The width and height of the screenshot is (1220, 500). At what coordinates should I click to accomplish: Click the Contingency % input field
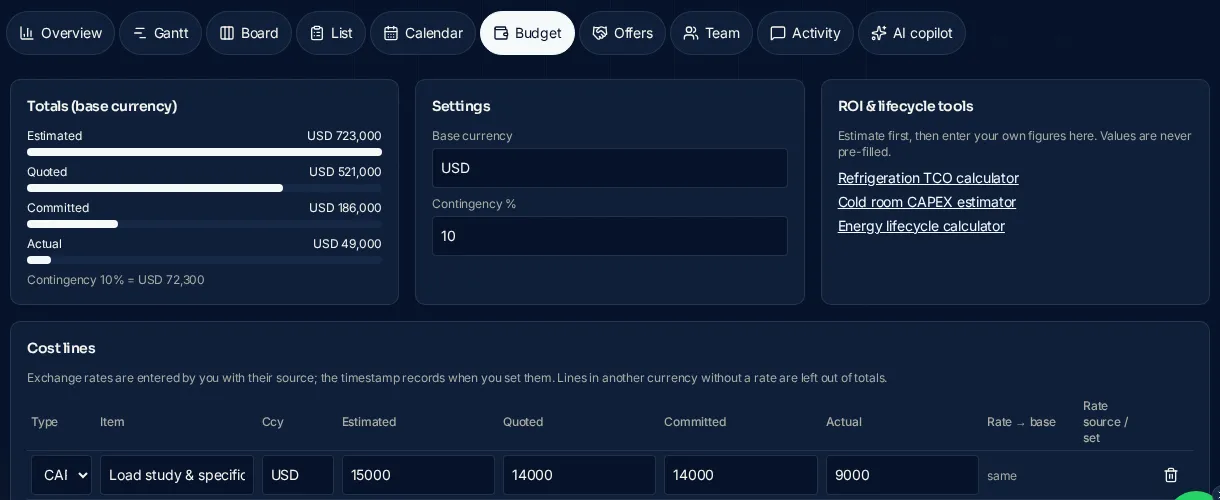(610, 236)
